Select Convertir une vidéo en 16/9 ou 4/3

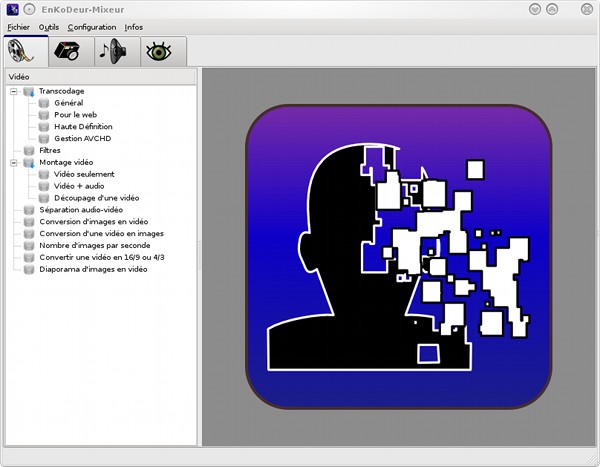[x=102, y=257]
